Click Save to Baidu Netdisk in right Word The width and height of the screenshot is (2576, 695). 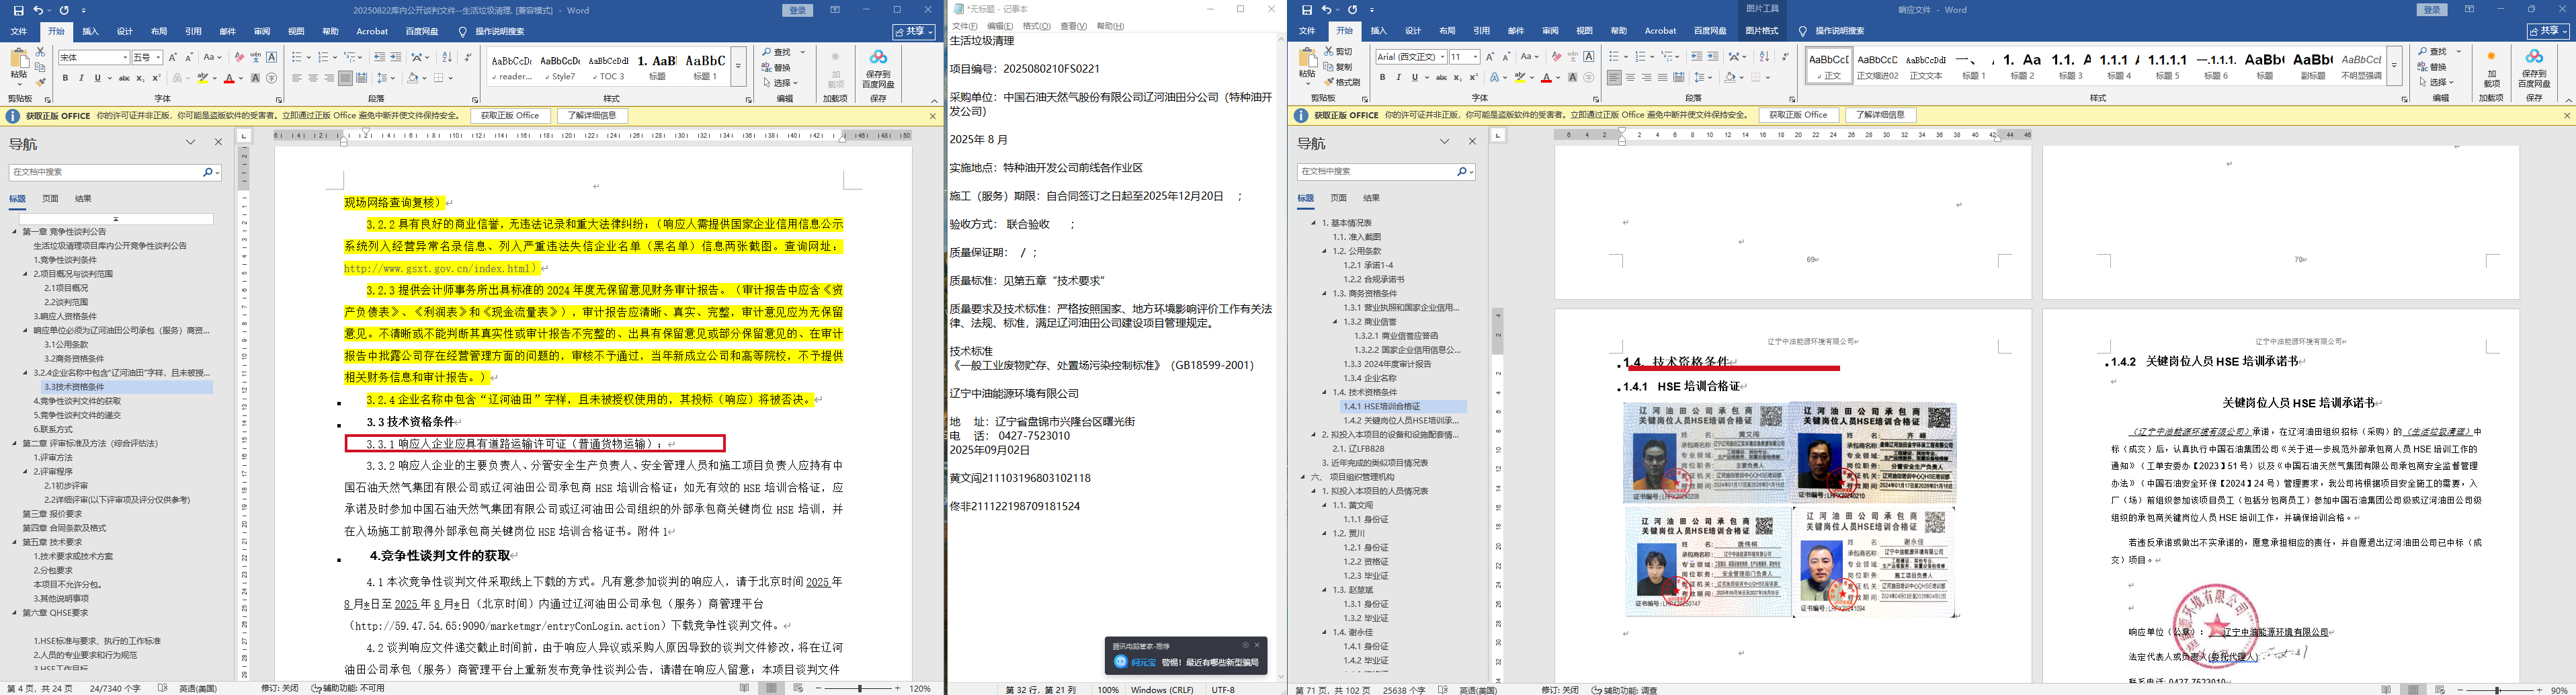click(x=2534, y=68)
